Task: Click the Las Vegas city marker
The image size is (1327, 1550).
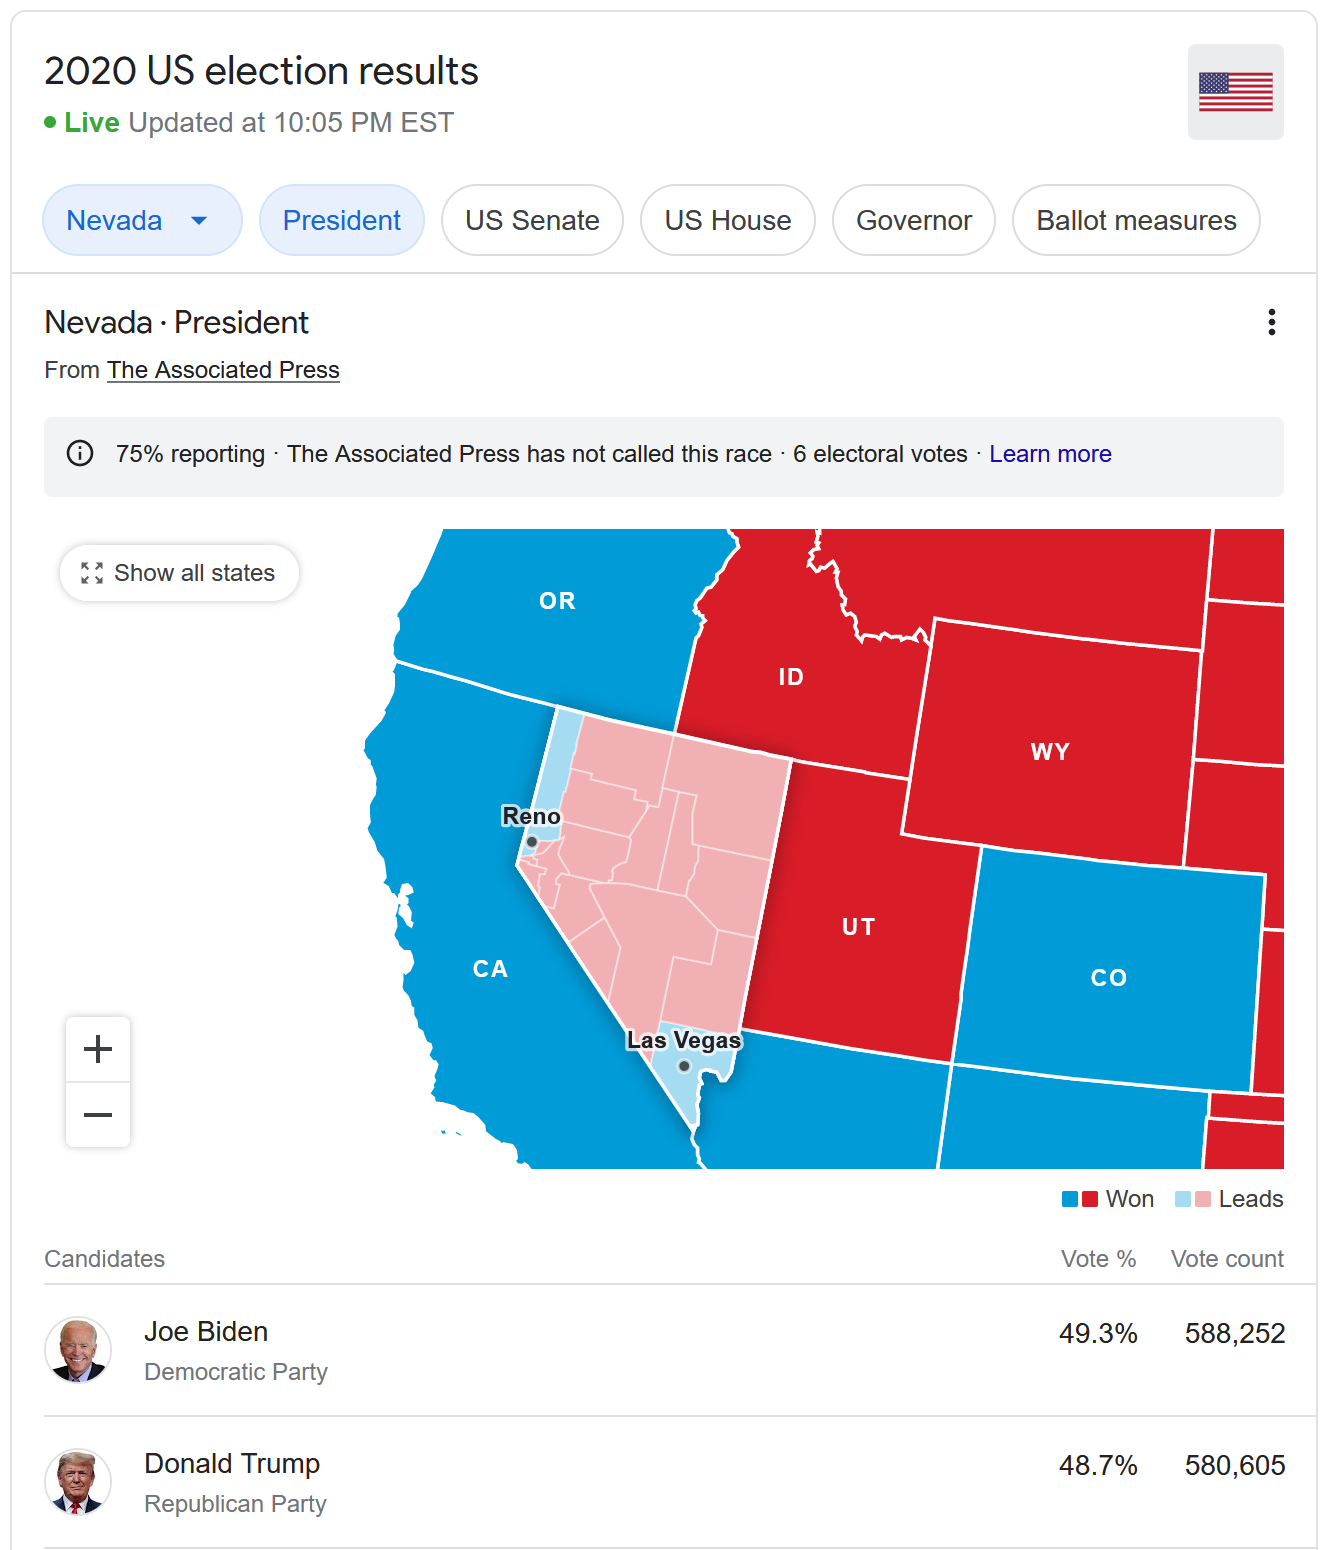Action: [684, 1066]
